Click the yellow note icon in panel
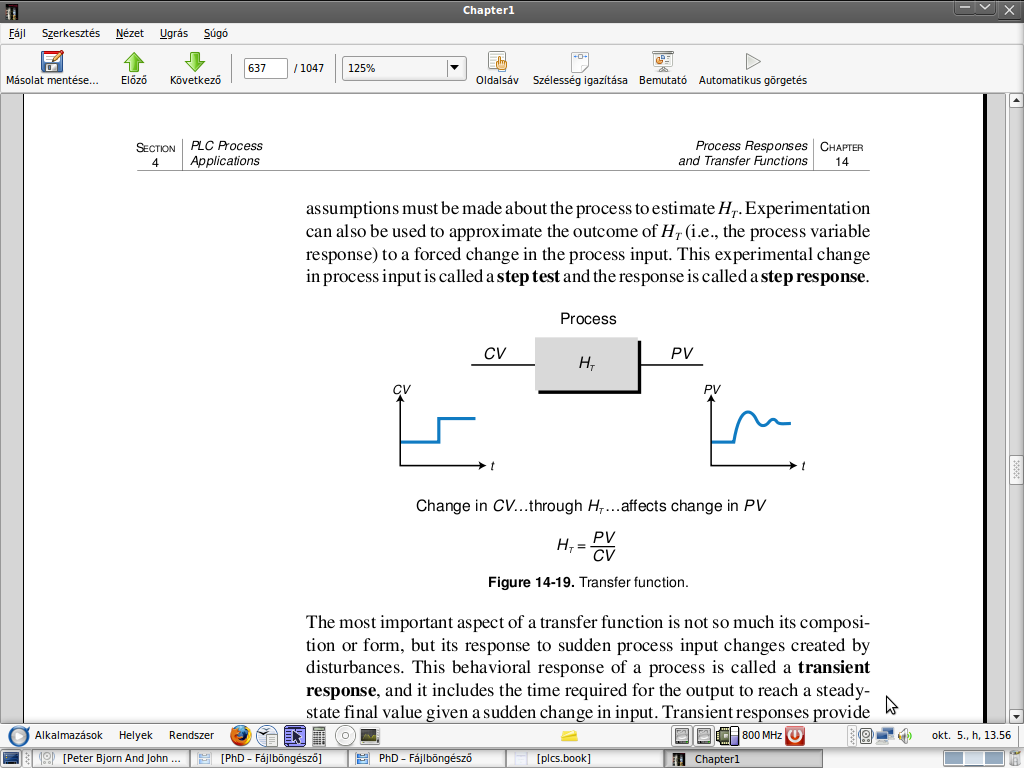 (x=569, y=736)
